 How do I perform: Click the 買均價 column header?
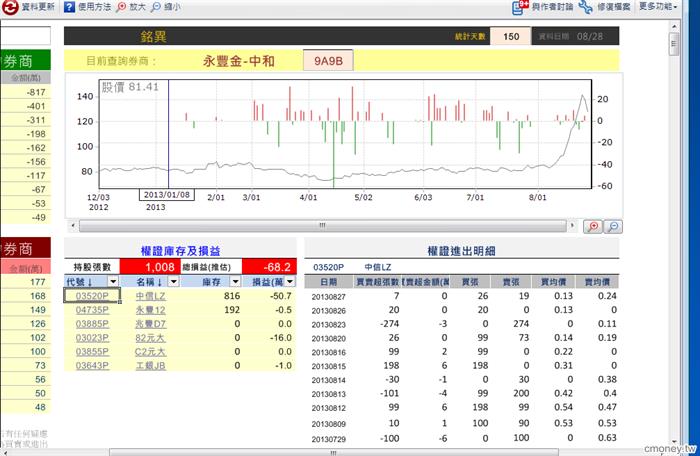(553, 282)
